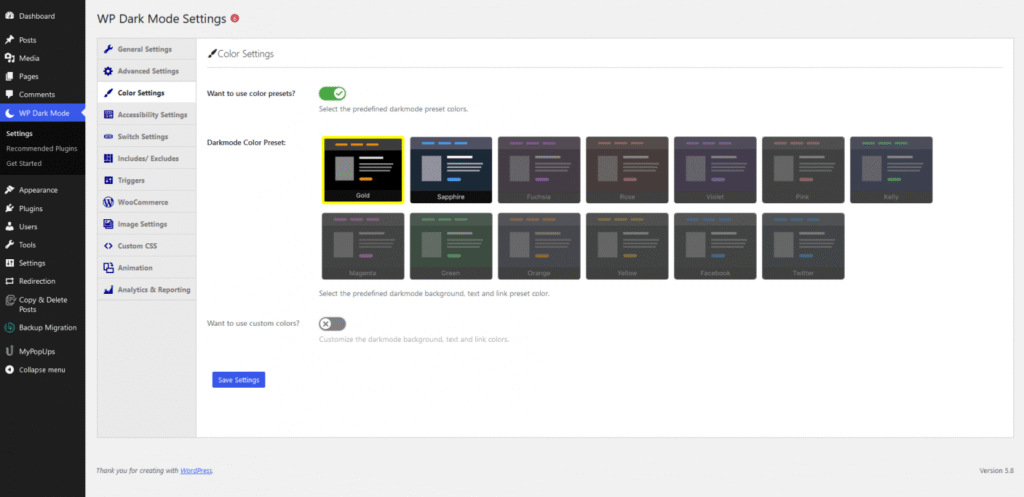Click the Custom CSS code brackets icon
Screen dimensions: 1024x497
(x=108, y=246)
